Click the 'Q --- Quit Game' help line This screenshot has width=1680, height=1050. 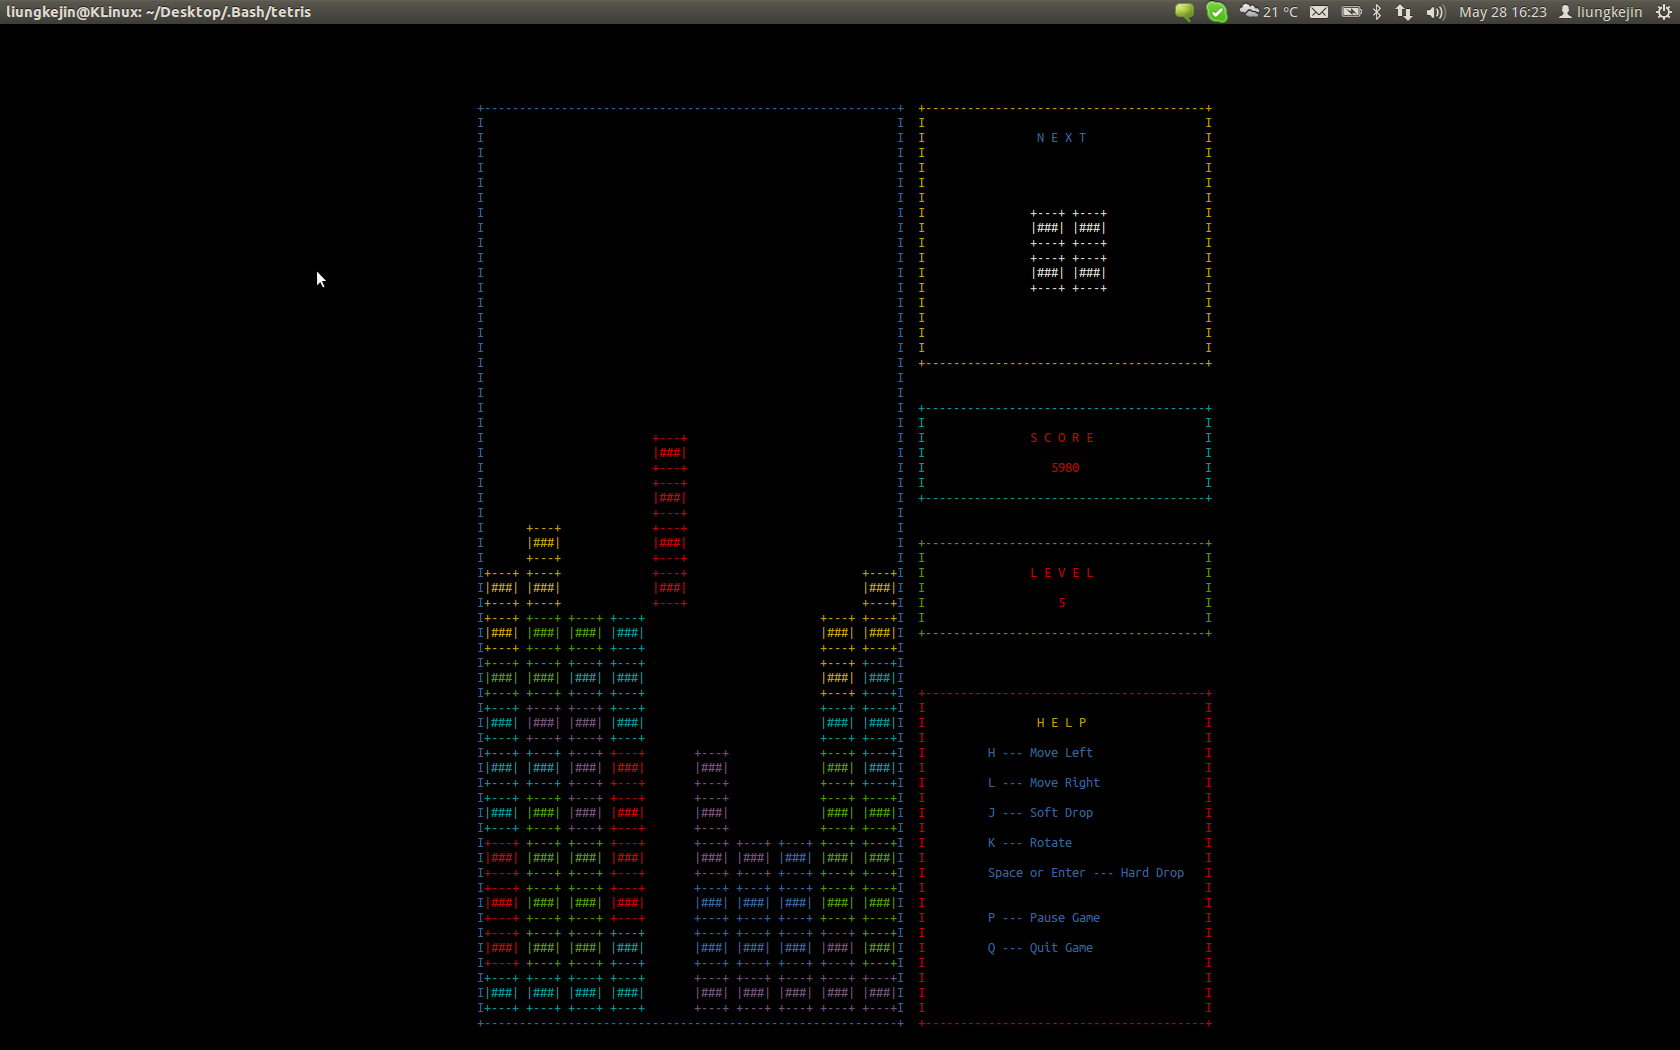1040,948
